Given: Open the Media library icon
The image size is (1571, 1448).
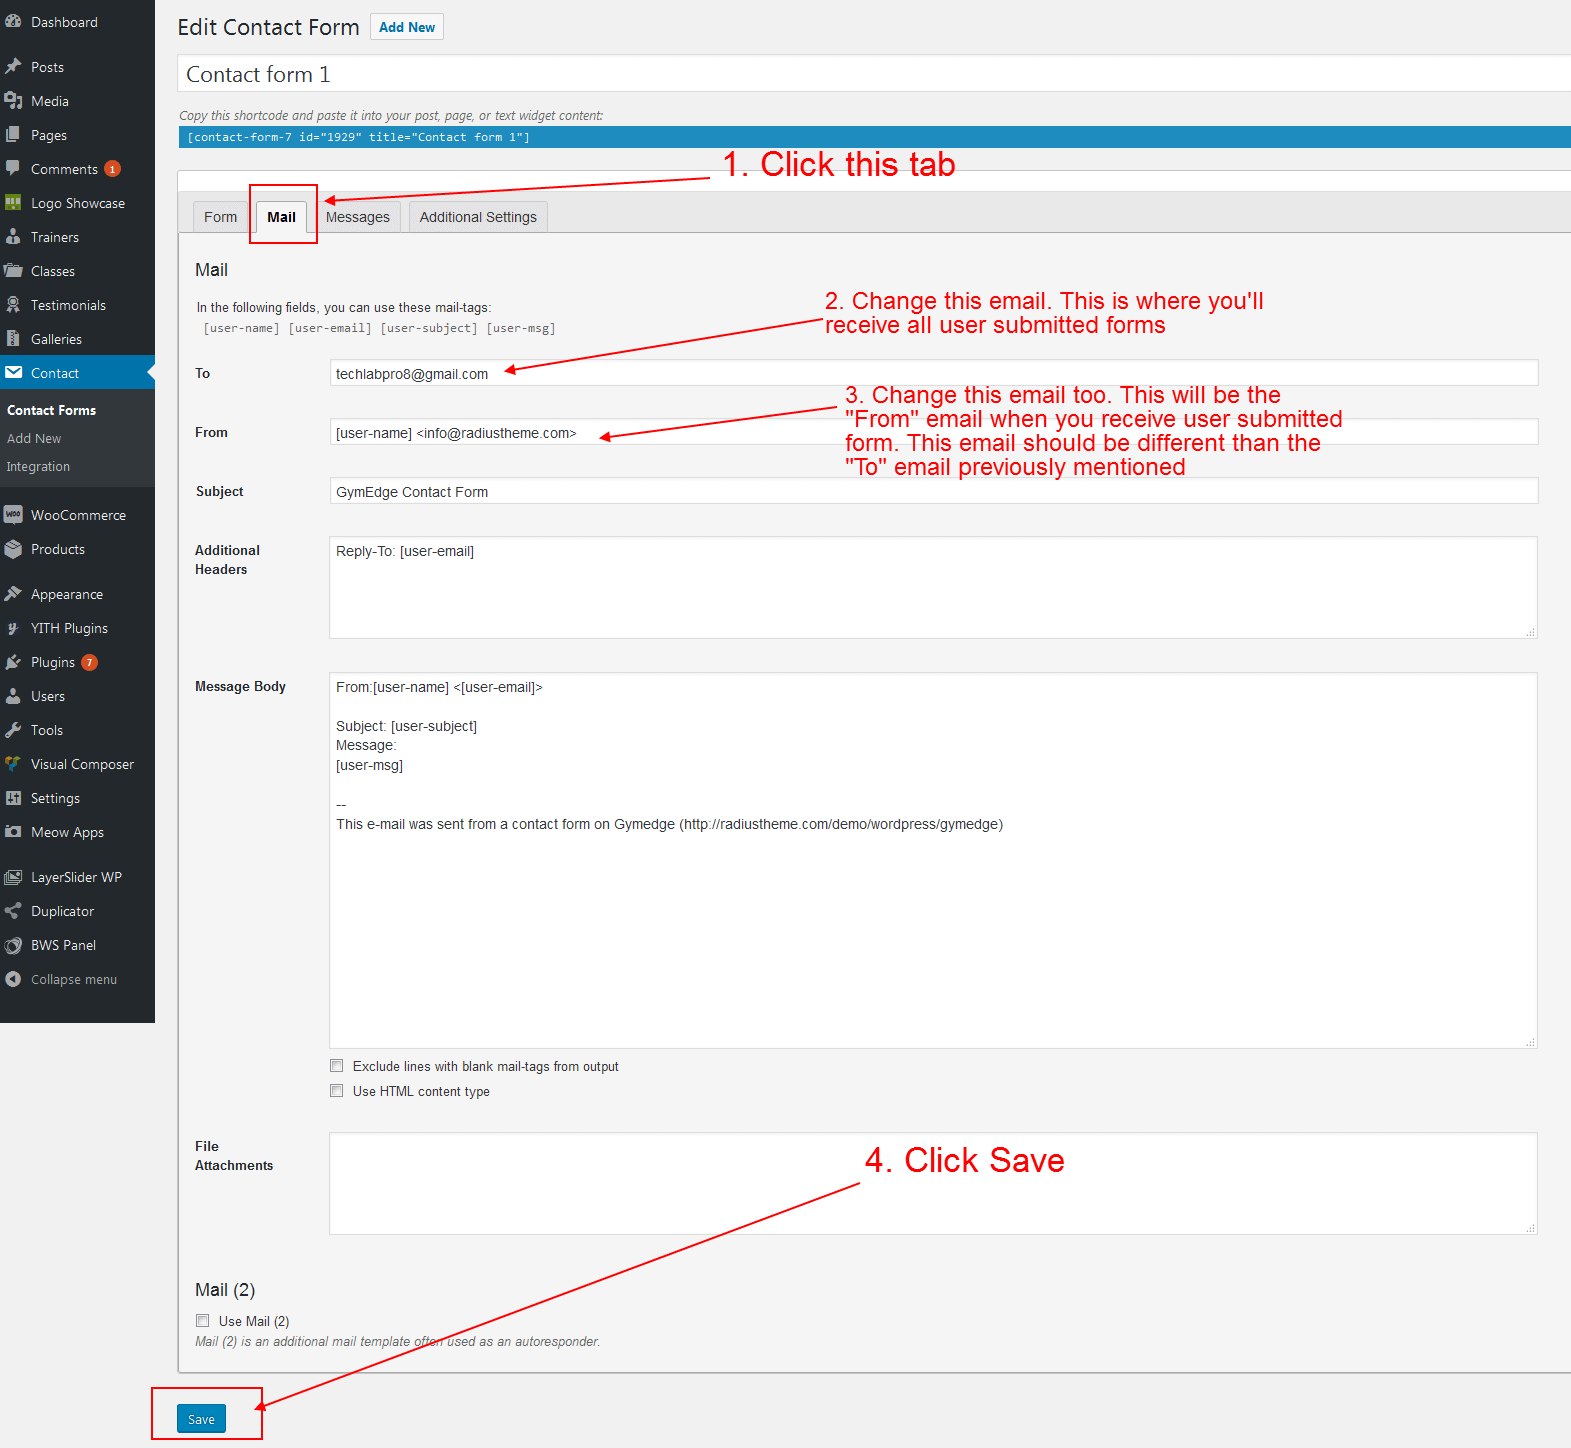Looking at the screenshot, I should click(13, 101).
